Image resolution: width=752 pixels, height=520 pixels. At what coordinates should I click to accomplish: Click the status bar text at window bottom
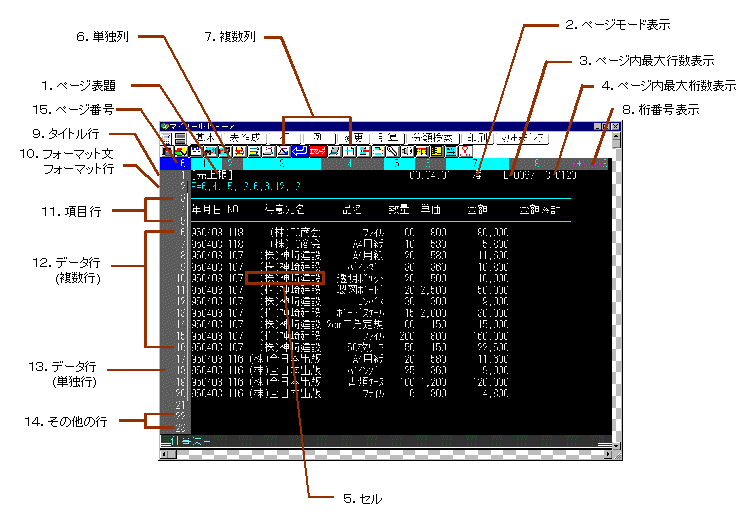(x=191, y=441)
